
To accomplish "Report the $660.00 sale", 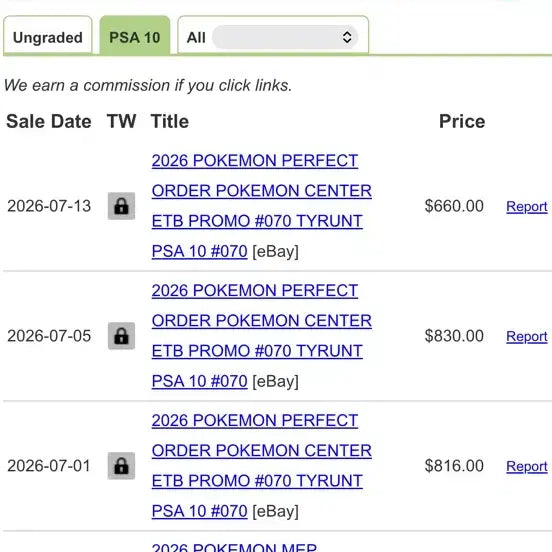I will [527, 207].
